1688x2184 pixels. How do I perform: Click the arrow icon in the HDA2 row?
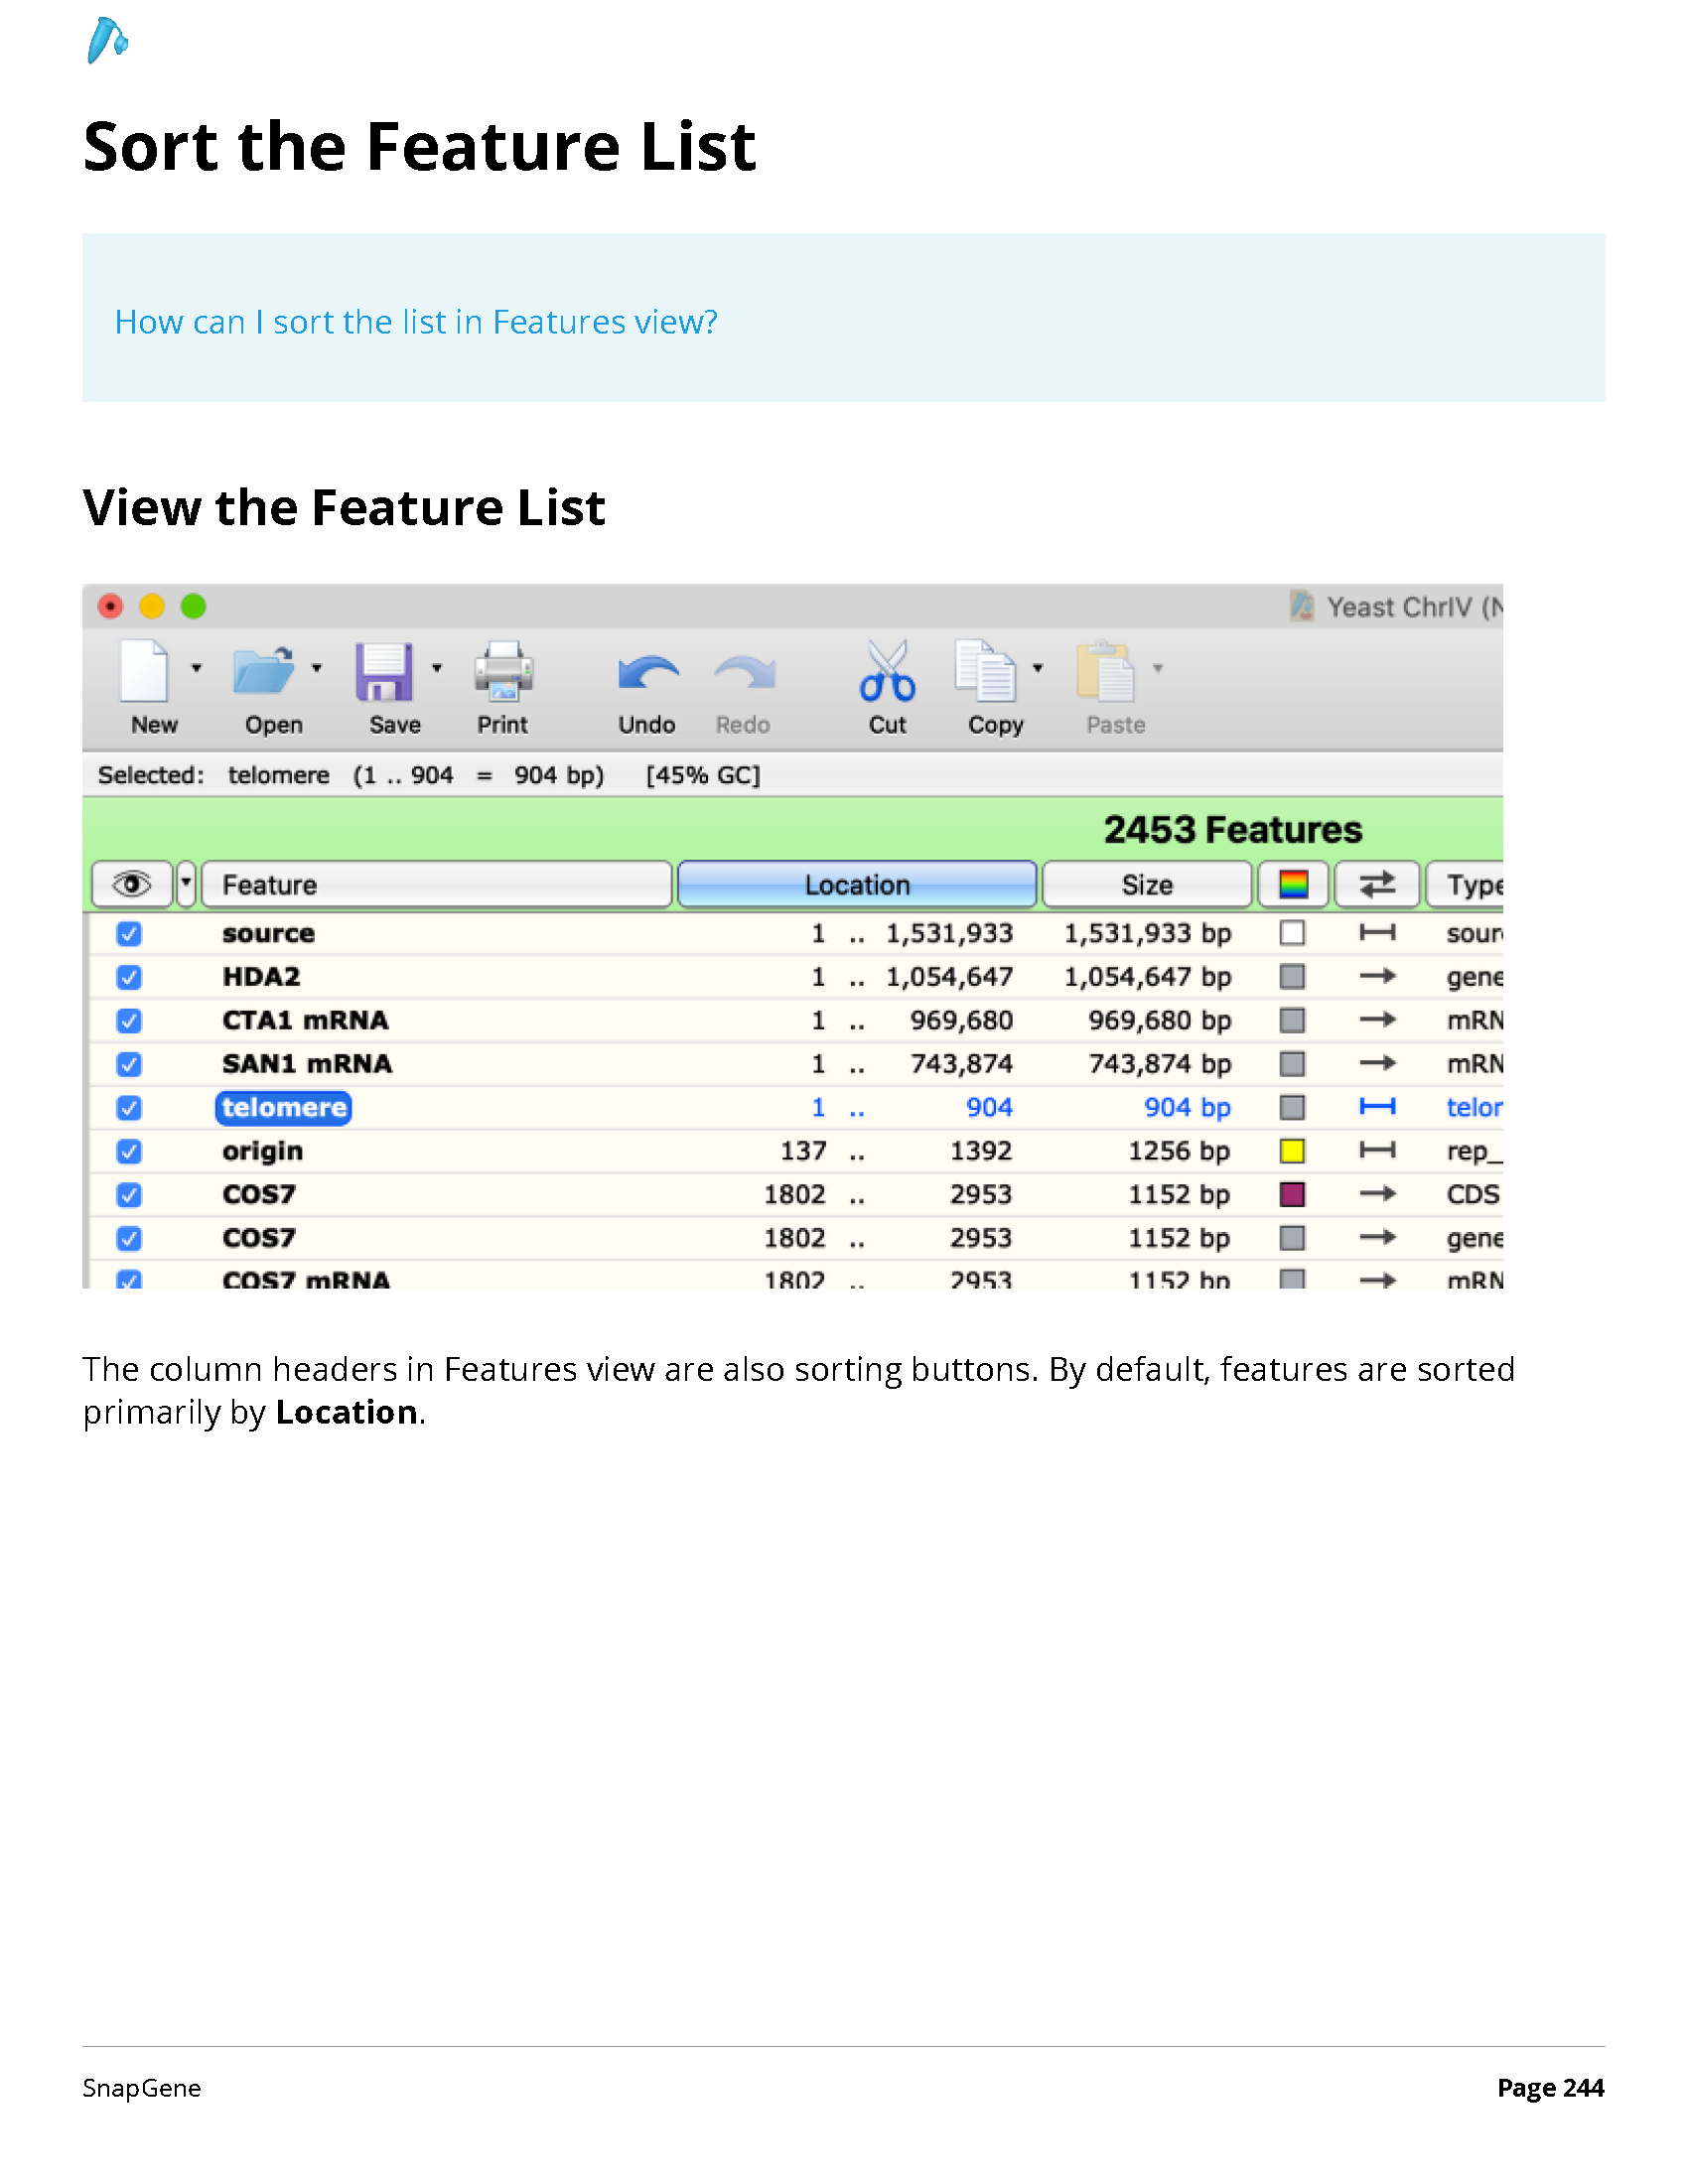[1377, 976]
